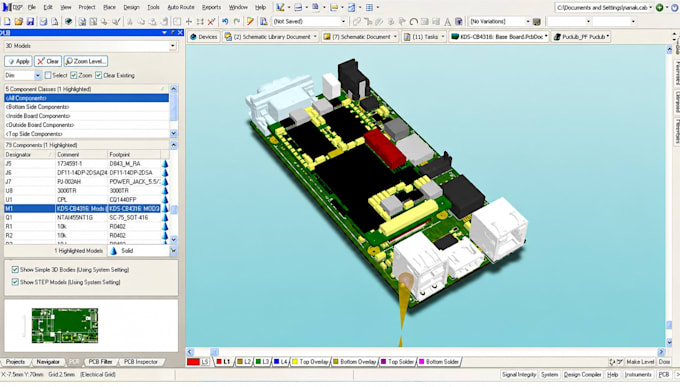Click the pin icon on PCB panel header
This screenshot has height=387, width=680.
(x=172, y=33)
